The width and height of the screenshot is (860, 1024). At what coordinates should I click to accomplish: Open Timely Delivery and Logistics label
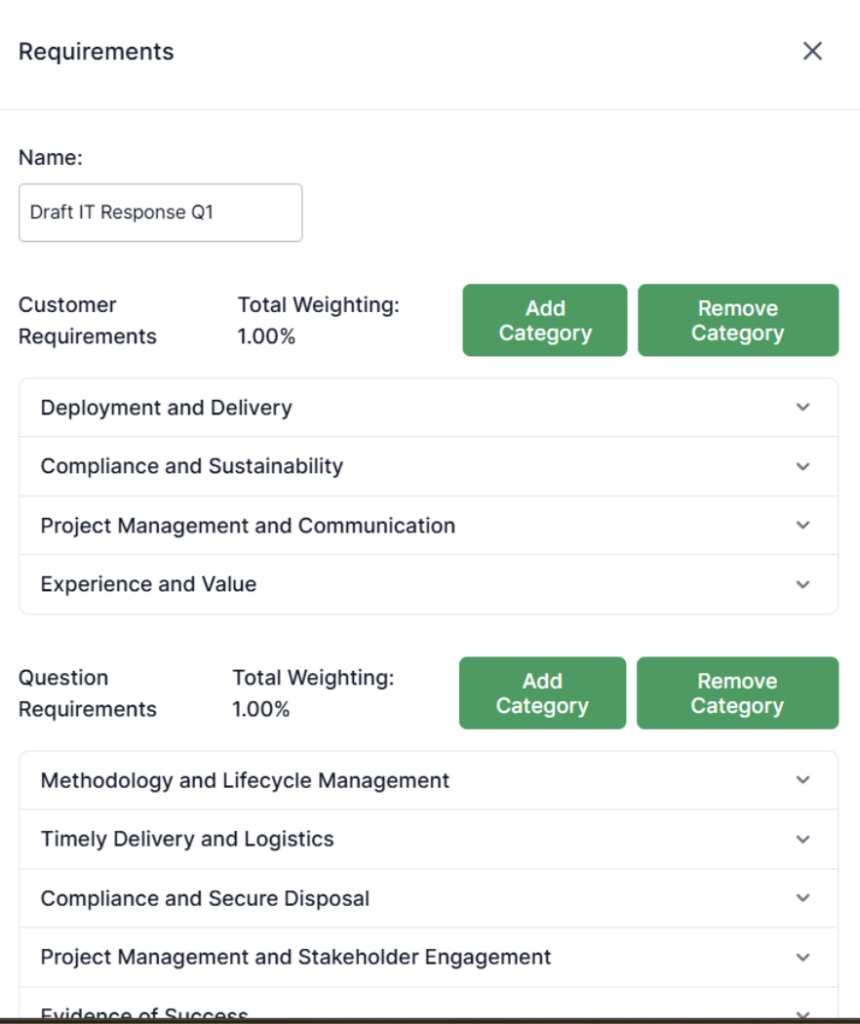point(187,839)
